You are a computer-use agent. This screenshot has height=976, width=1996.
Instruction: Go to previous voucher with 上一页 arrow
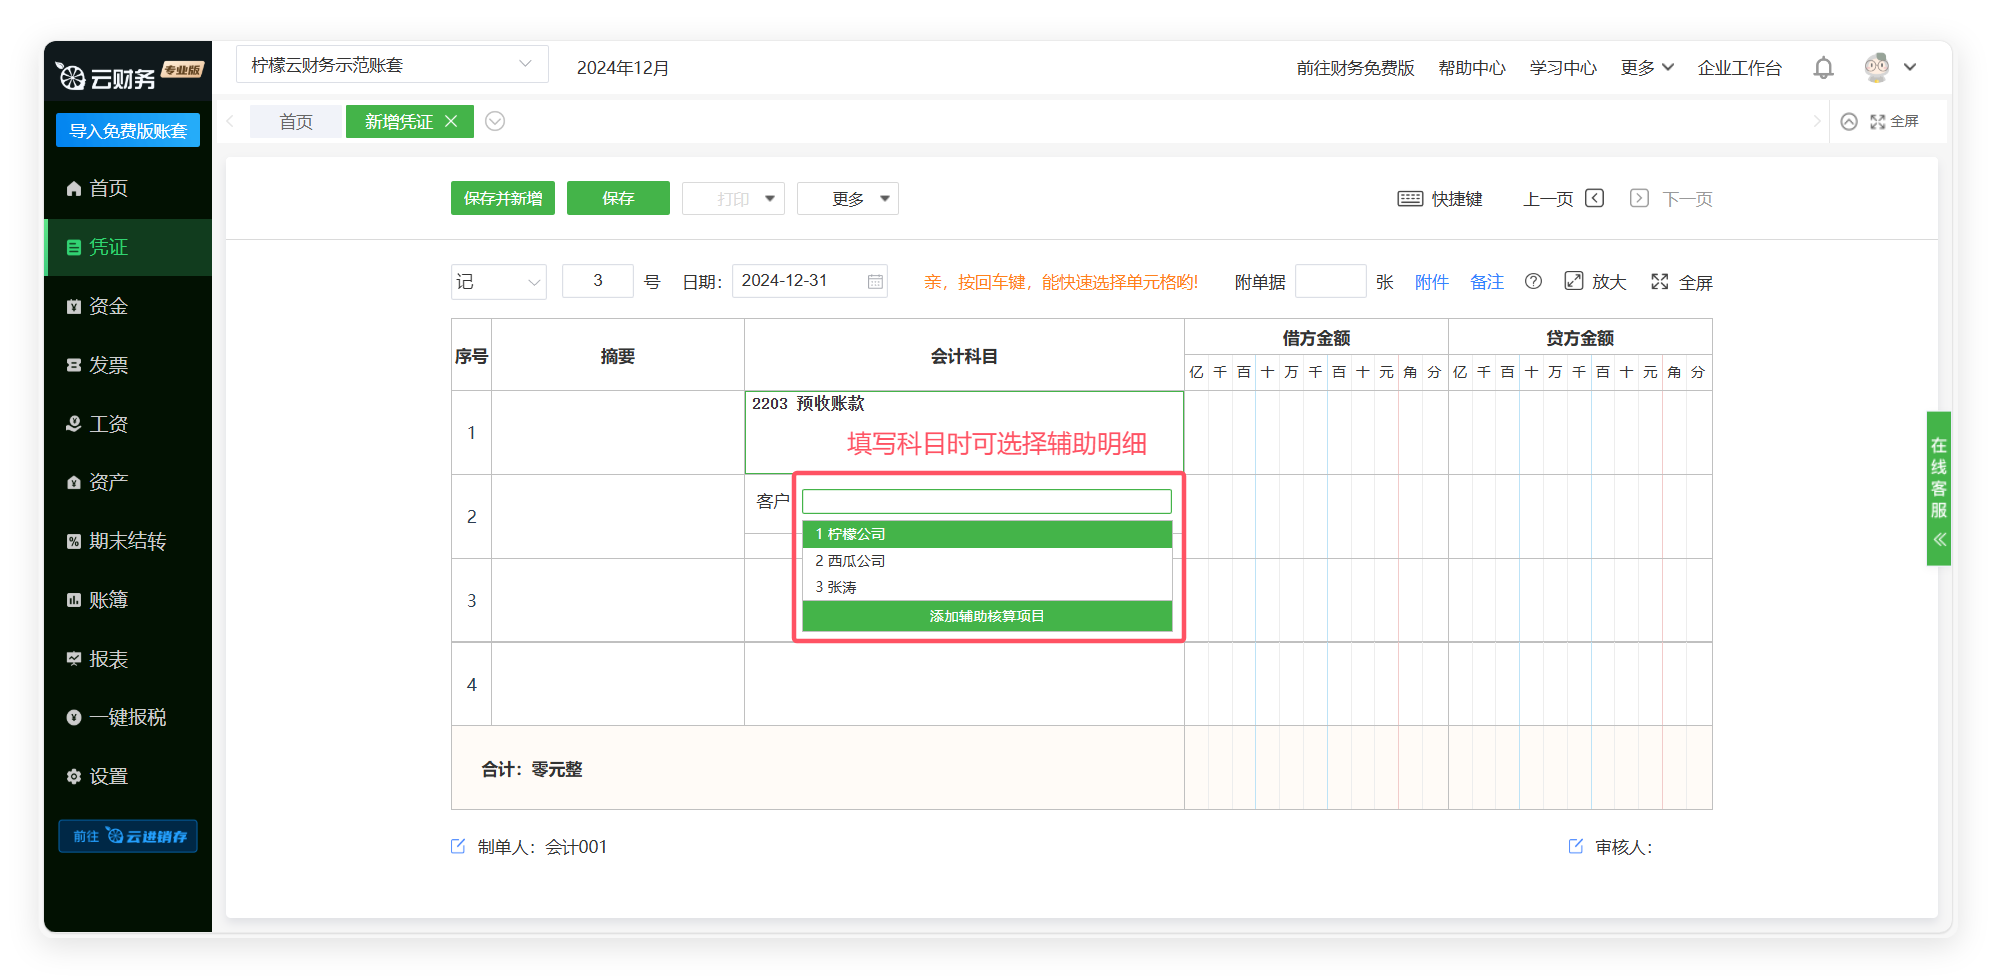[1595, 198]
